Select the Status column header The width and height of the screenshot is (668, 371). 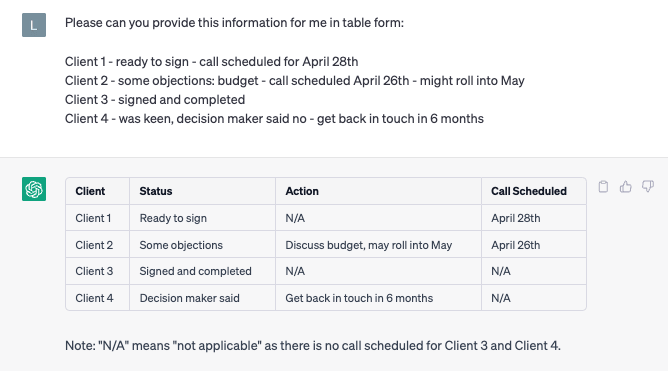pos(202,191)
